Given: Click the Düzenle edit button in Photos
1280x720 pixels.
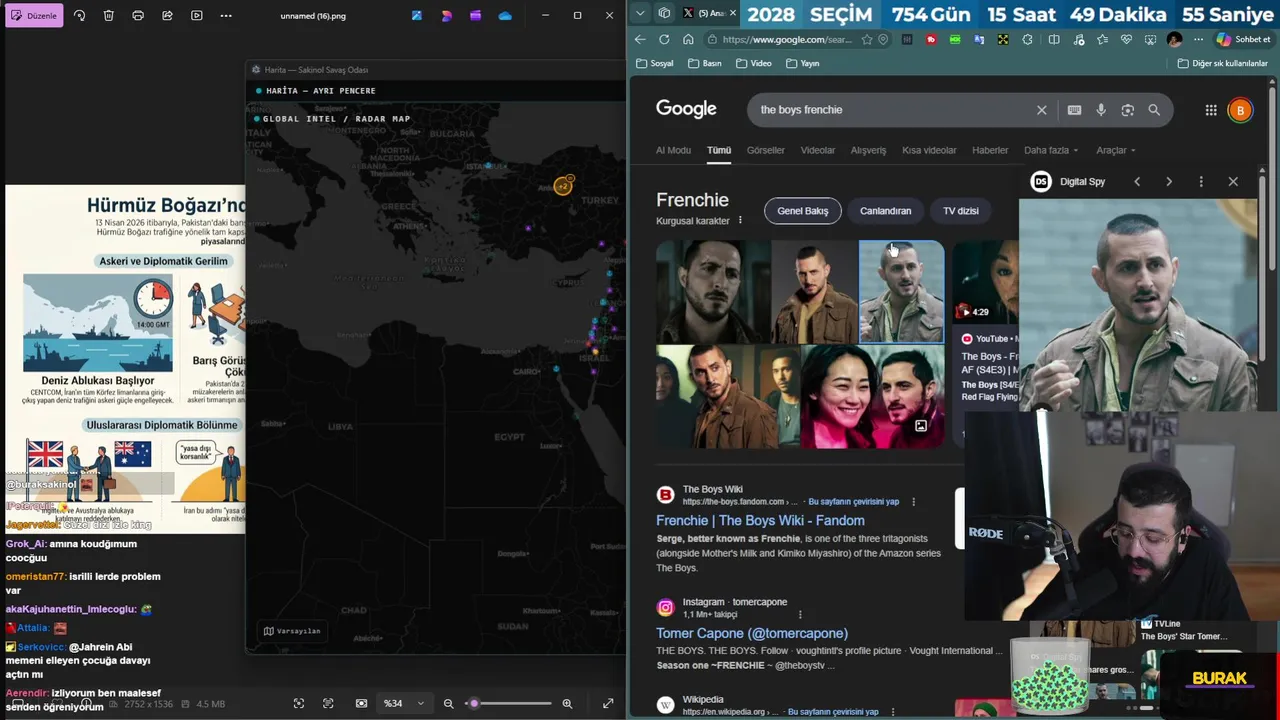Looking at the screenshot, I should click(x=34, y=16).
